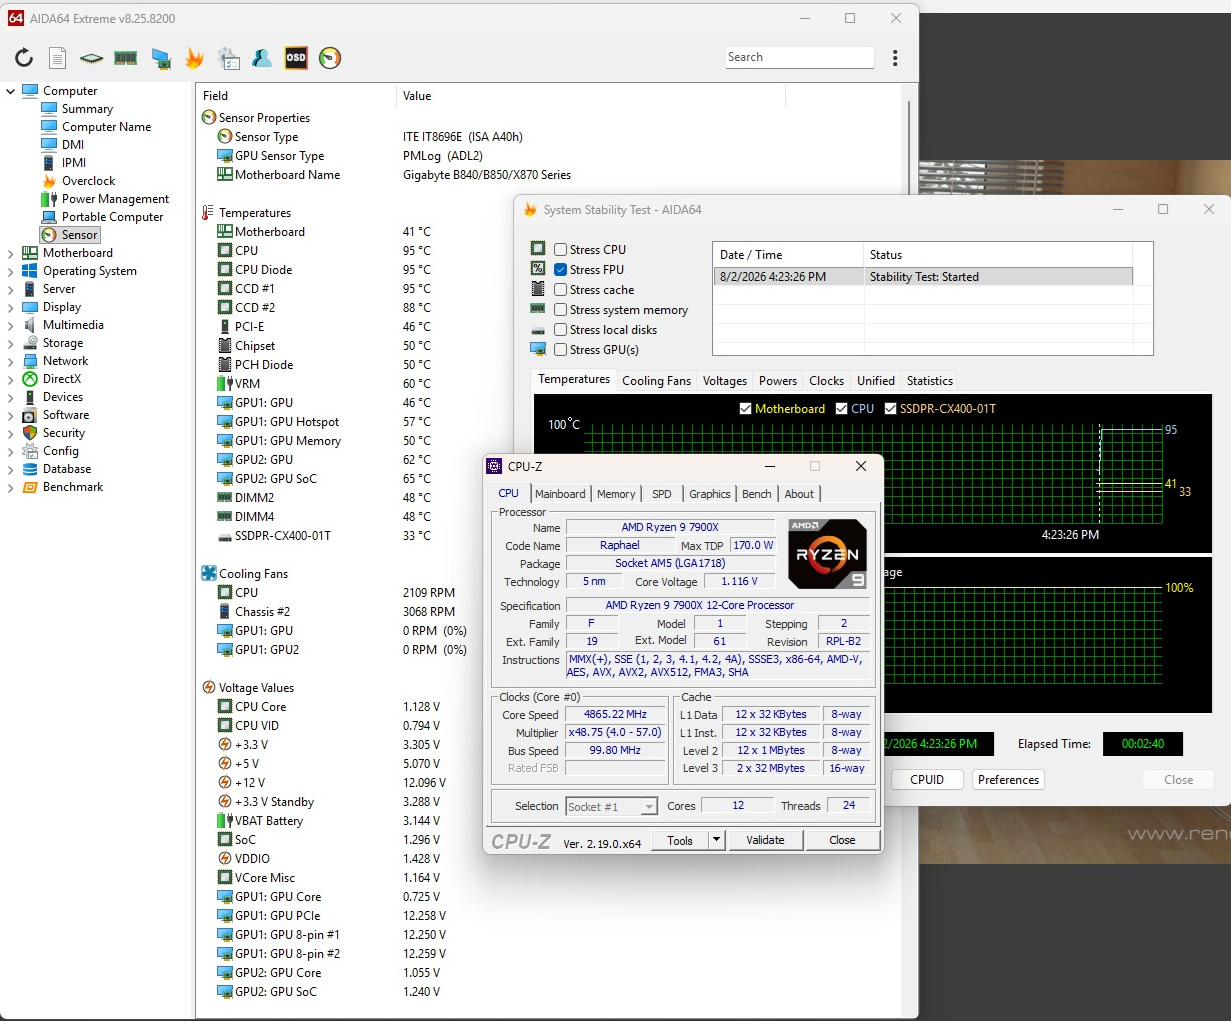
Task: Switch to the Unified tab
Action: tap(876, 381)
